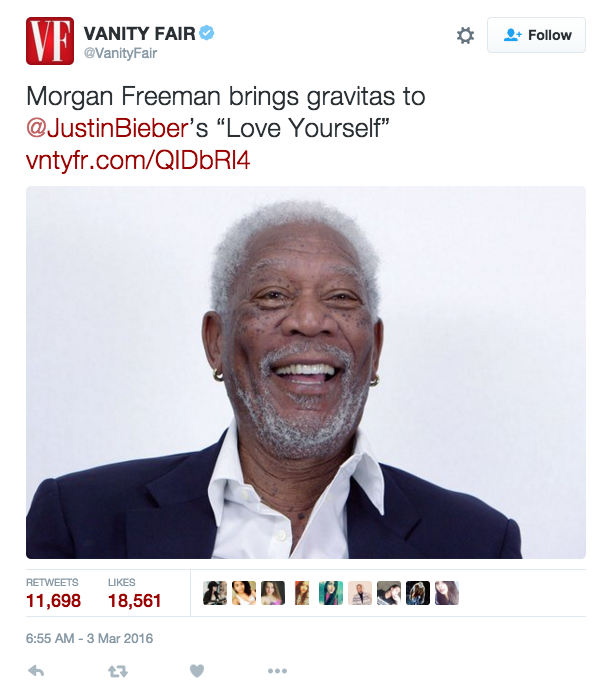Open the vntyfr.com/QIDbRI4 link
Viewport: 607px width, 687px height.
tap(138, 160)
